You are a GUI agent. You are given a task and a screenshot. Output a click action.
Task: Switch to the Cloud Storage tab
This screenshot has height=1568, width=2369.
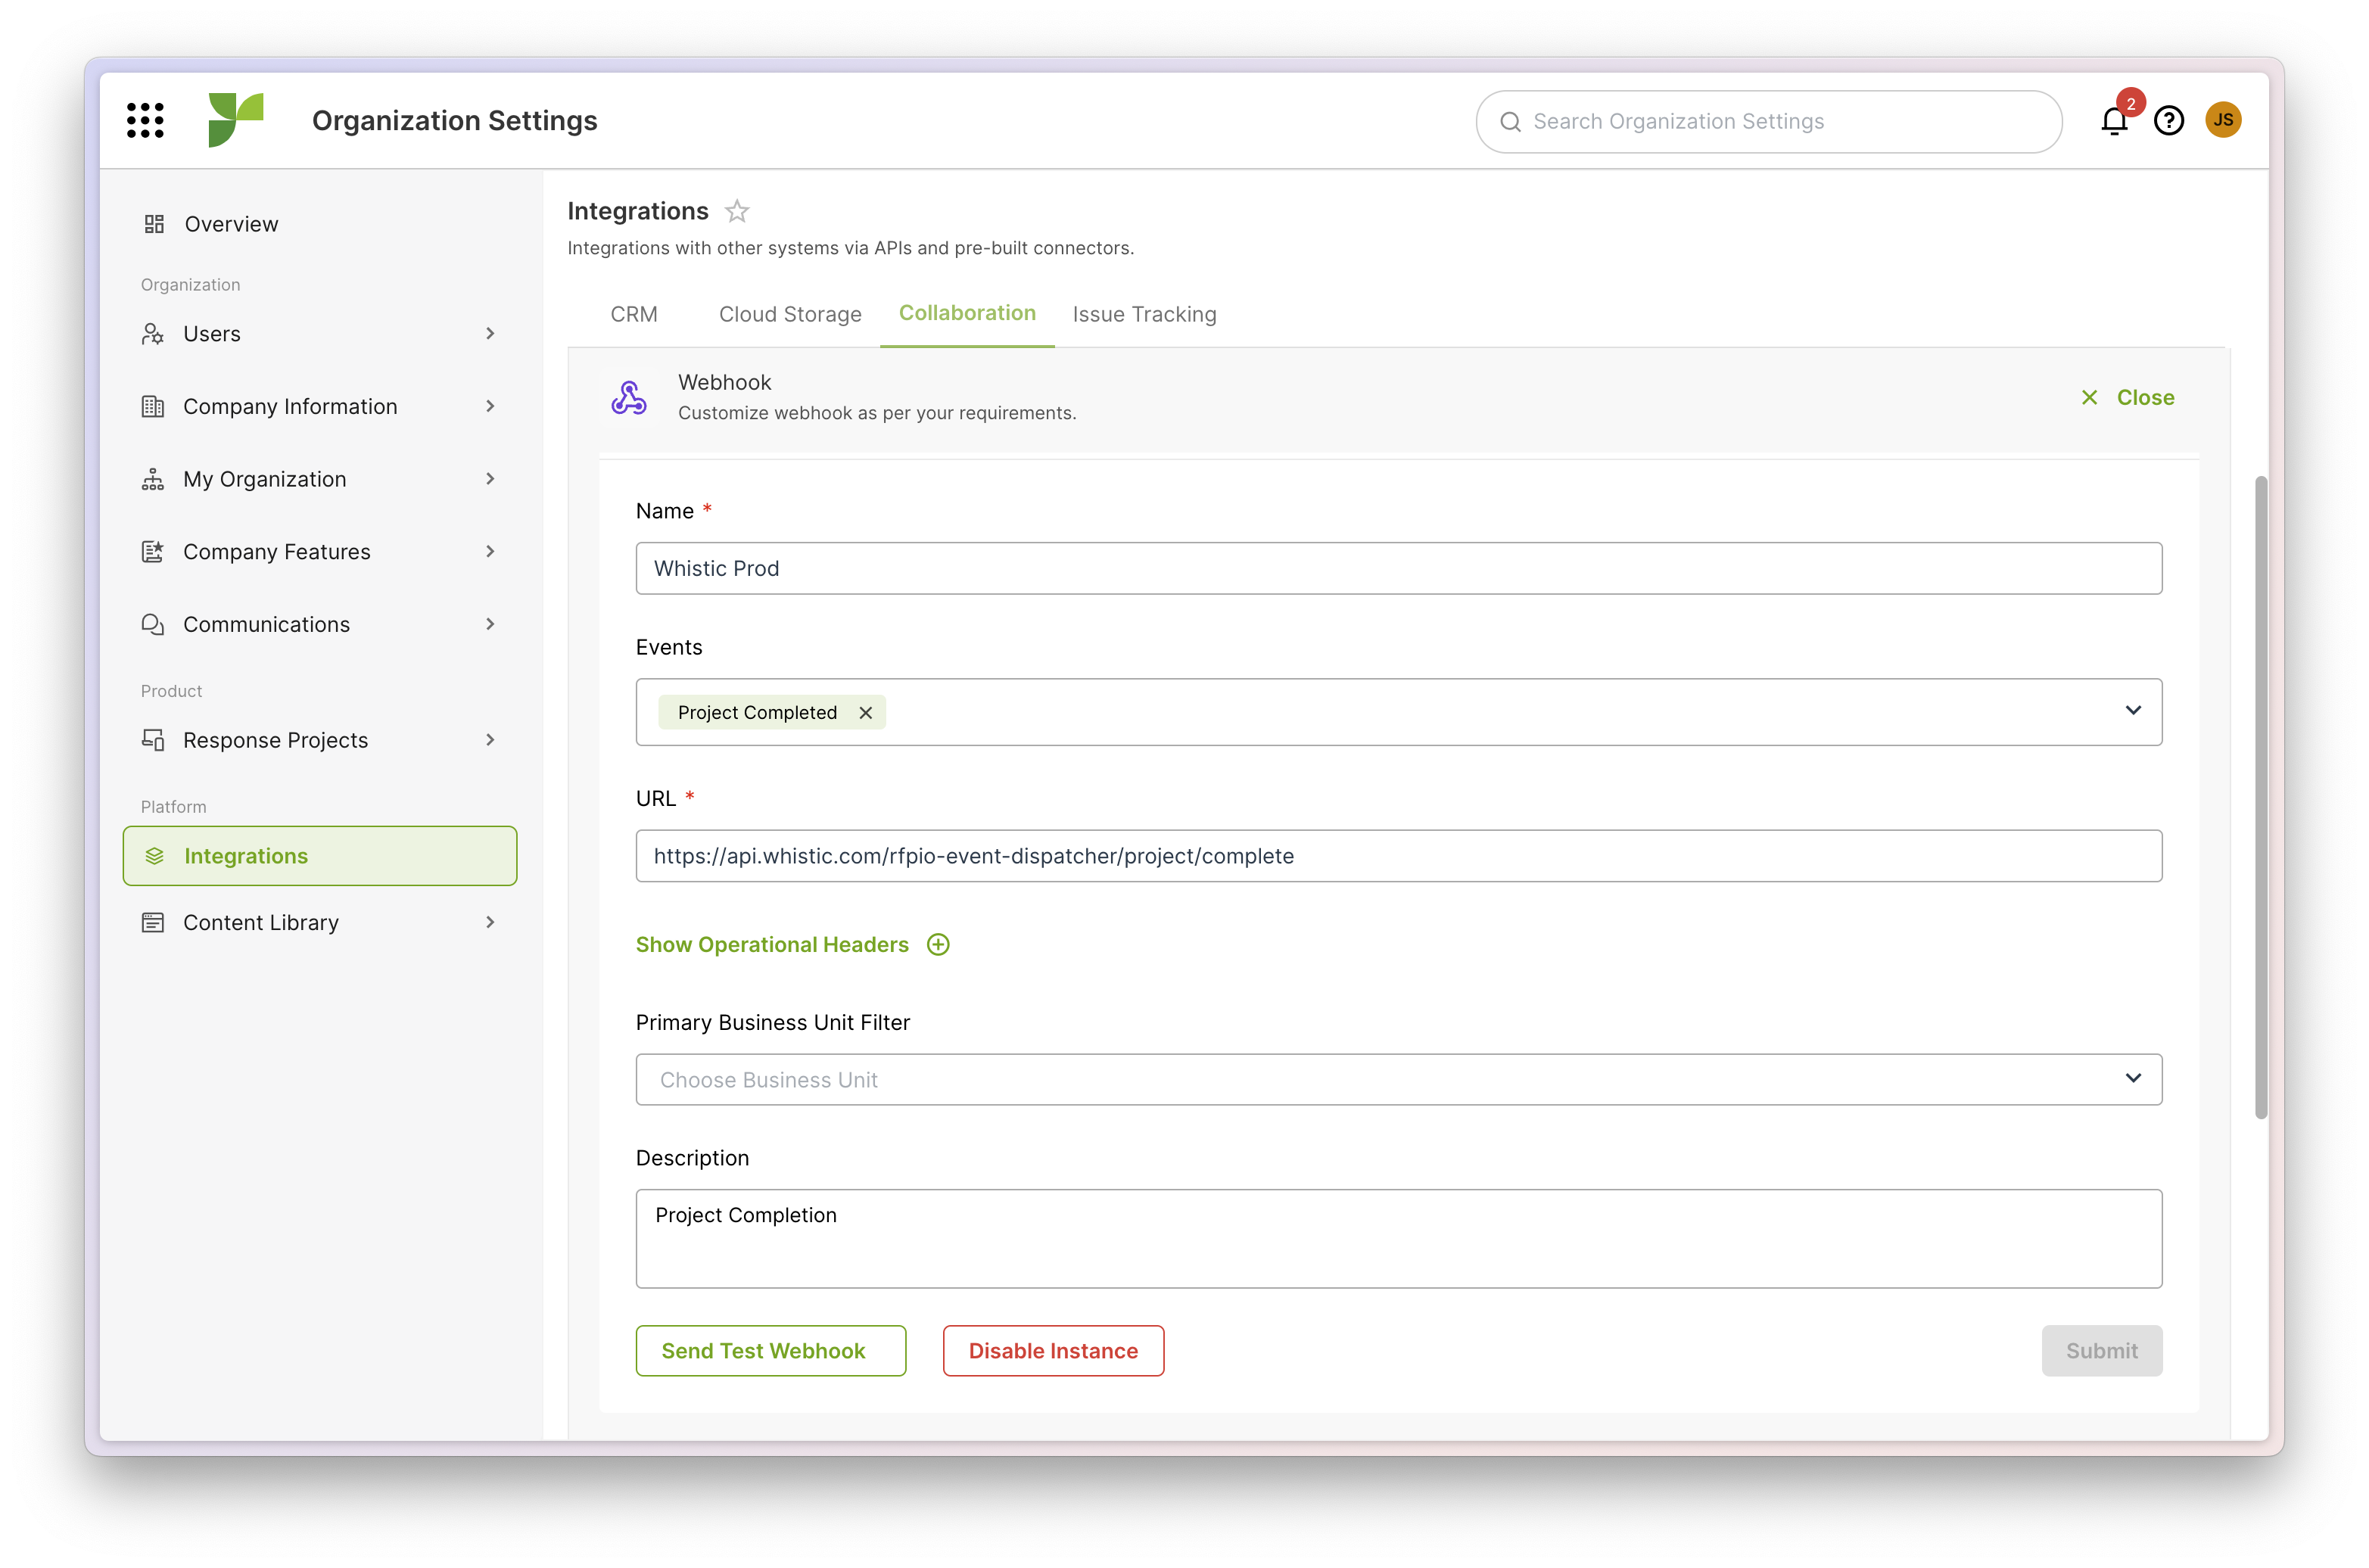pyautogui.click(x=790, y=314)
